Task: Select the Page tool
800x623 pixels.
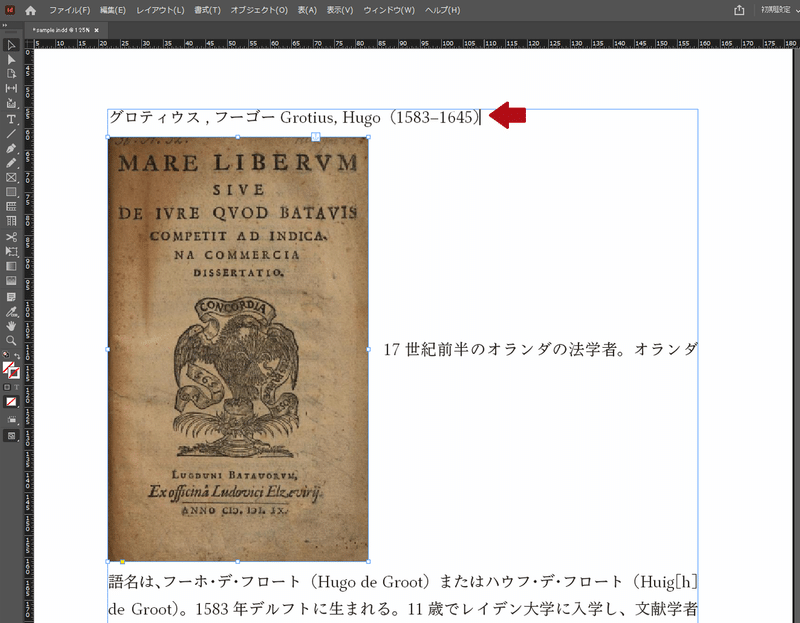Action: click(11, 74)
